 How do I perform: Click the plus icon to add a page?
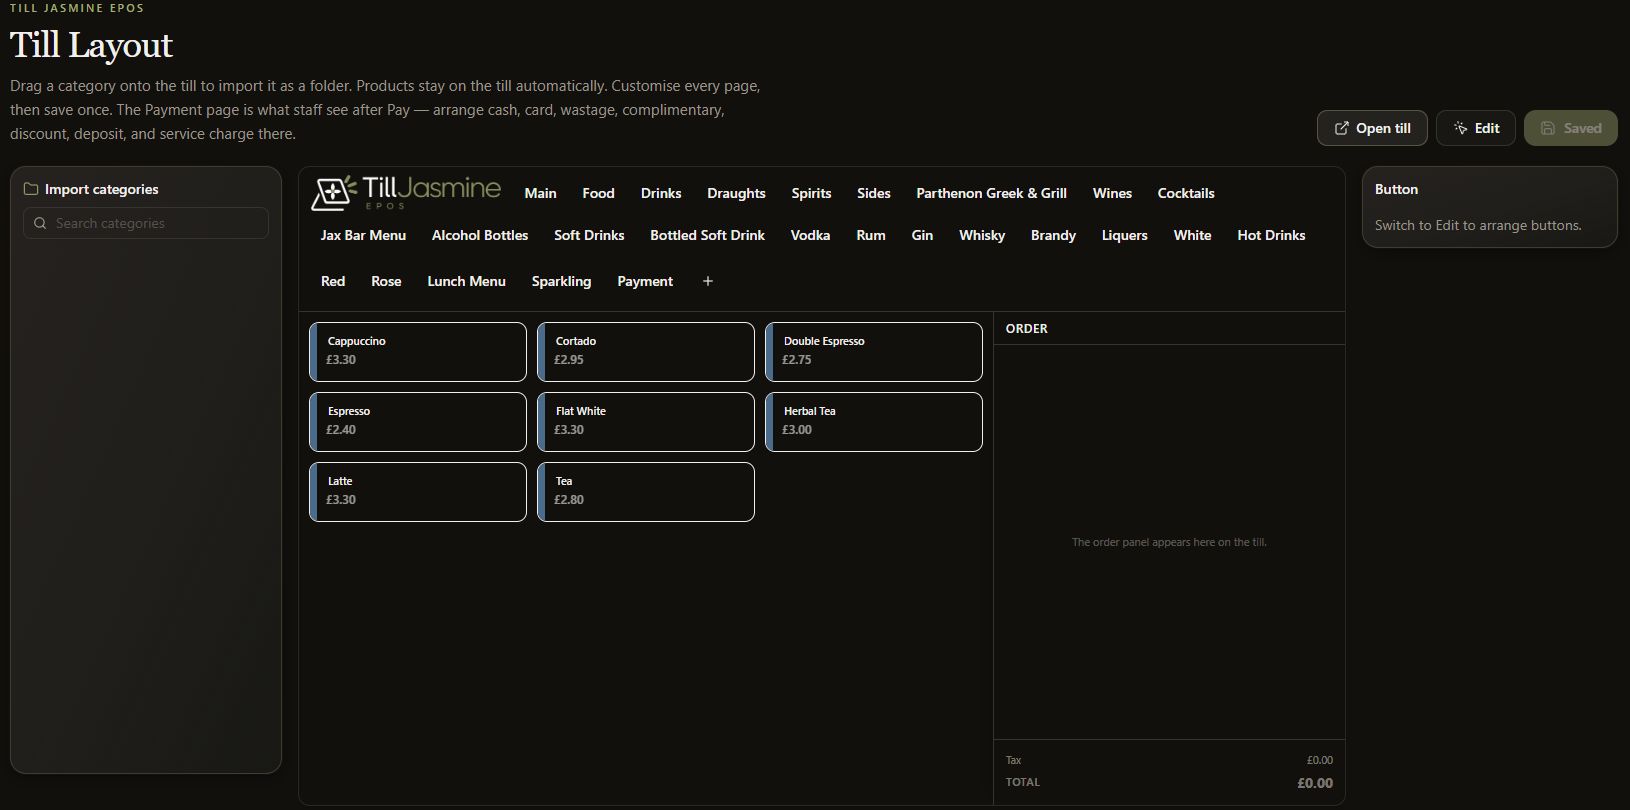[708, 281]
